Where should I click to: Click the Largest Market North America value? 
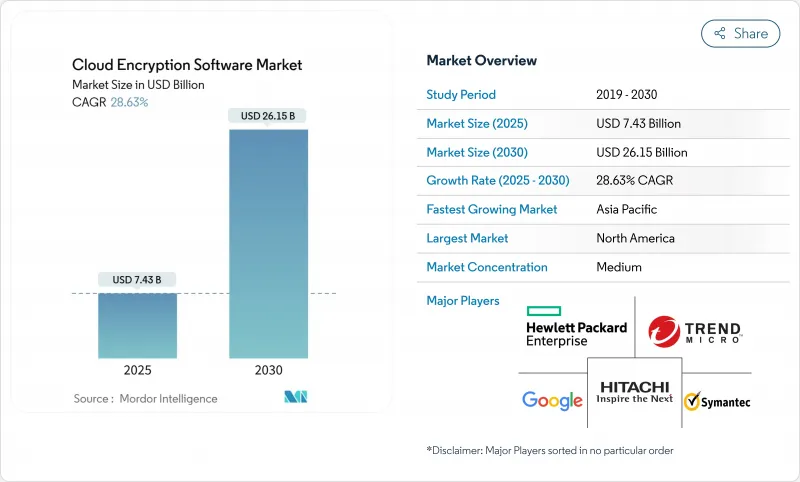[x=634, y=238]
